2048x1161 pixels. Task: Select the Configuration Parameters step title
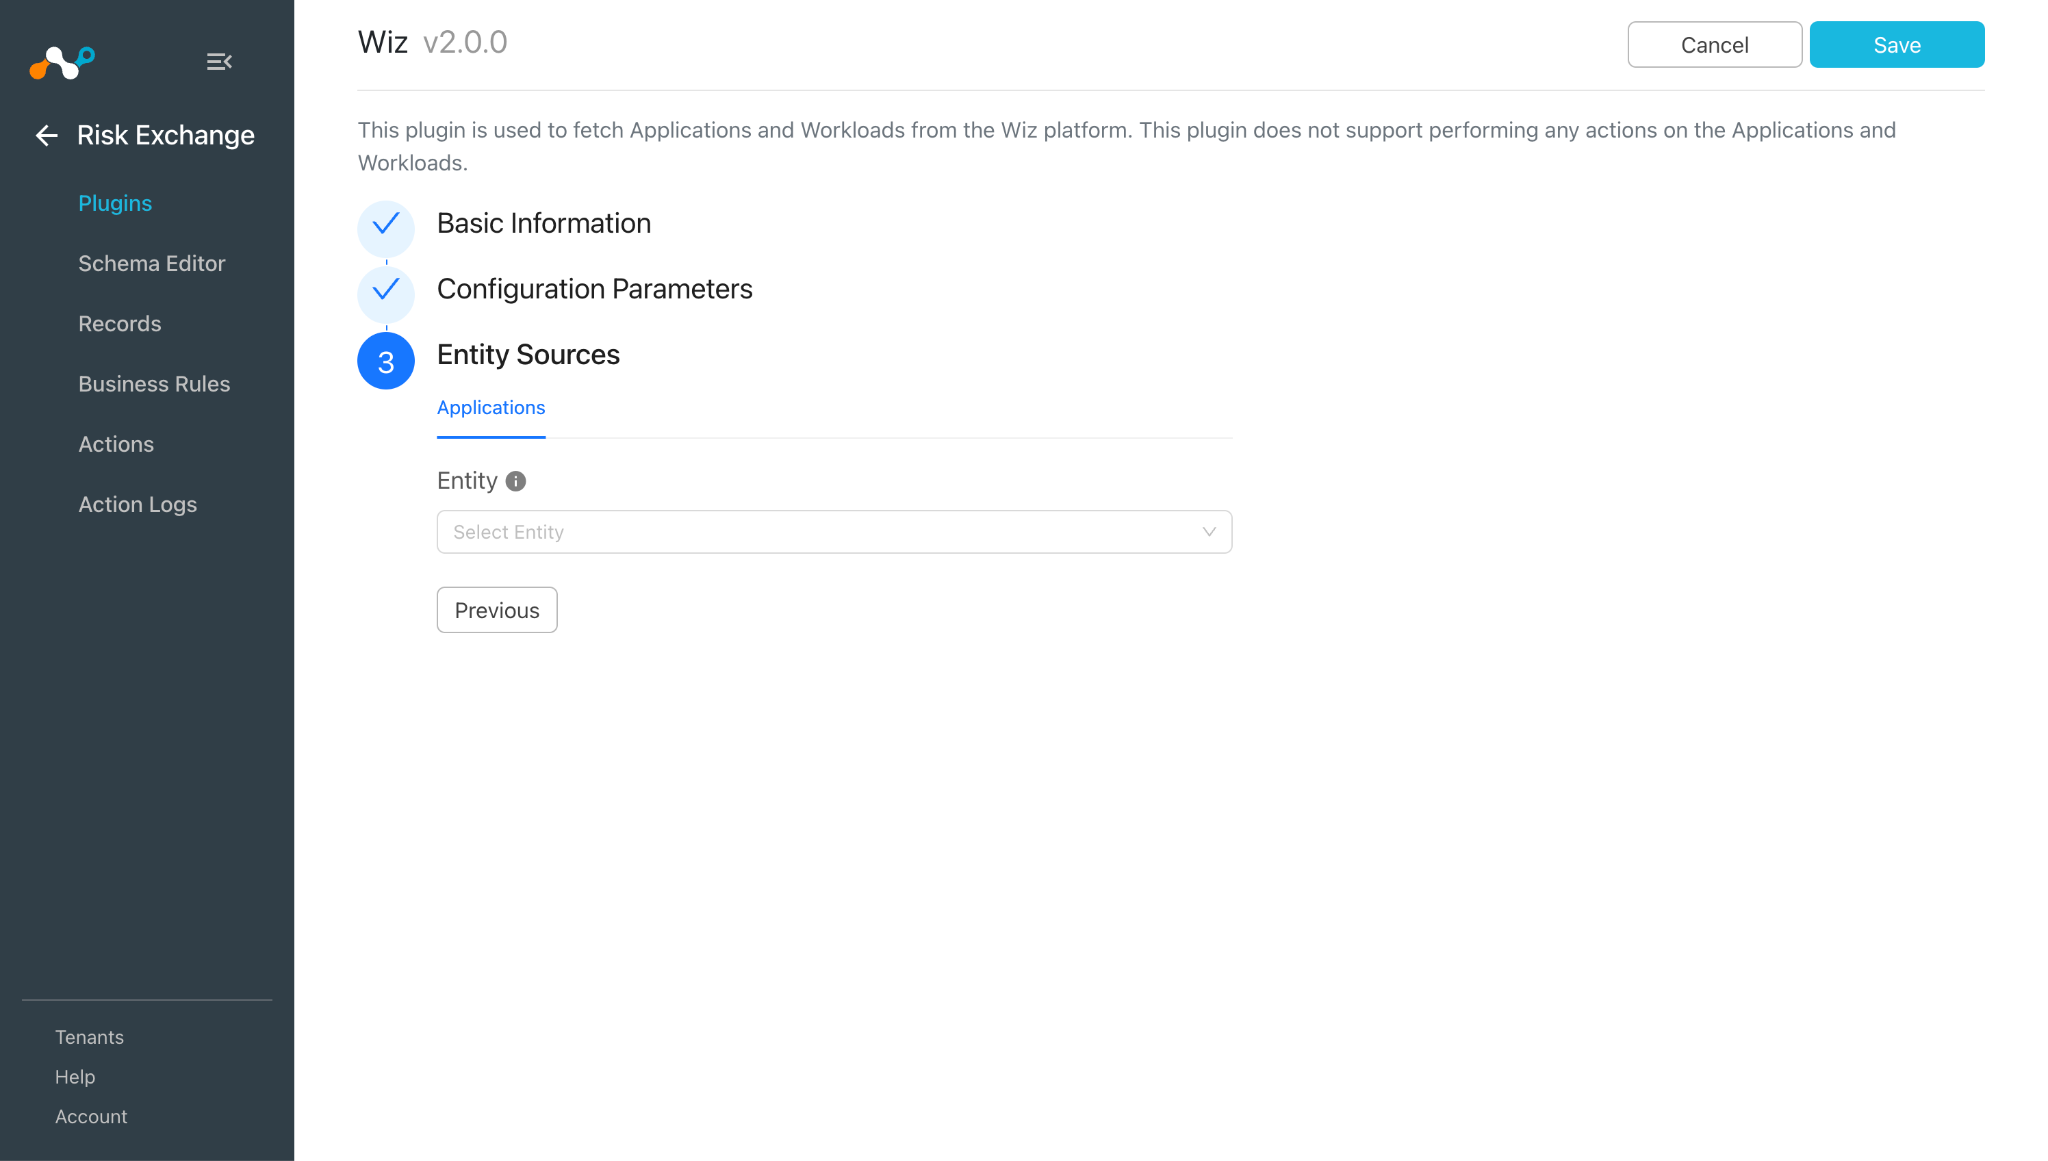coord(595,289)
